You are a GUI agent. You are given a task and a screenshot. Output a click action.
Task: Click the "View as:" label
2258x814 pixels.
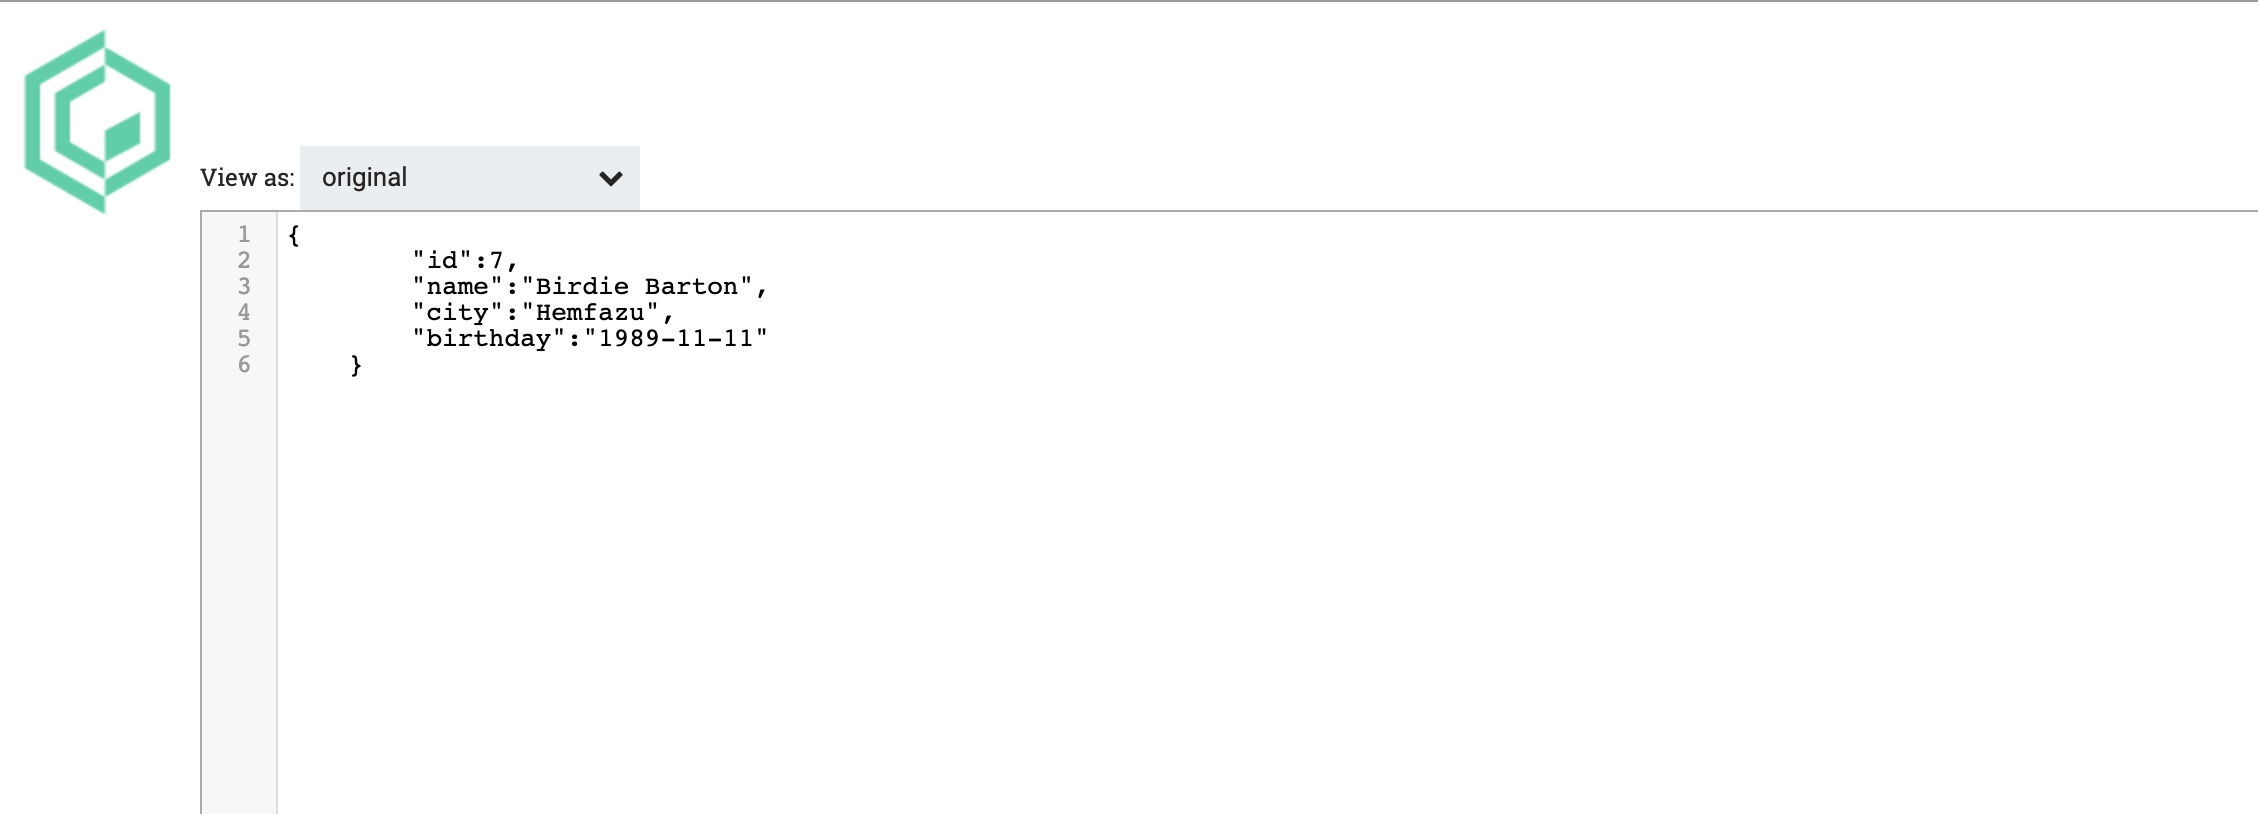point(247,178)
